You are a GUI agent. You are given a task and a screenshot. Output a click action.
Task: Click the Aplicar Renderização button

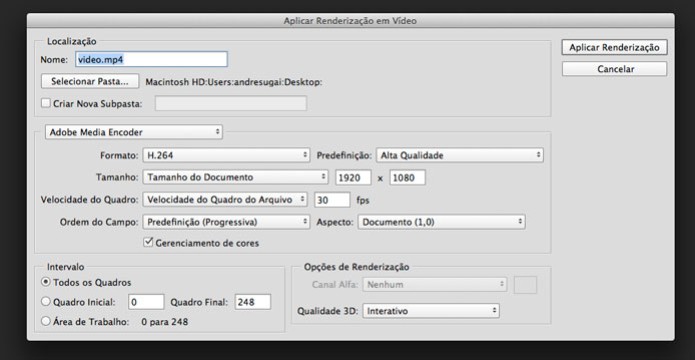[614, 47]
